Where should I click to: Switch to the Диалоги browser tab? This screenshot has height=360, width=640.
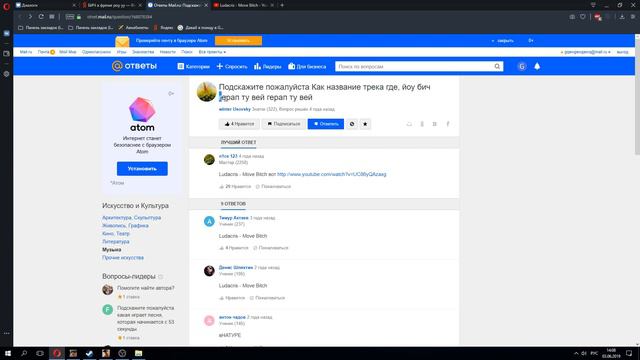(x=45, y=5)
